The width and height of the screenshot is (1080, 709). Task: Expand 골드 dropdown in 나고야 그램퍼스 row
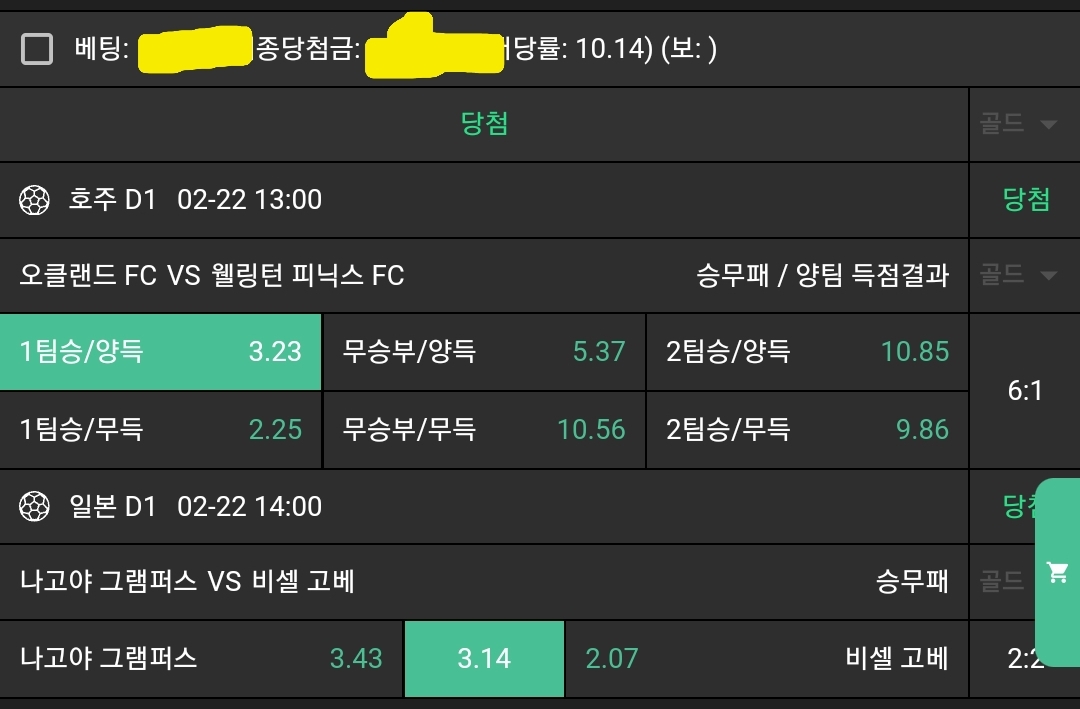pyautogui.click(x=1003, y=581)
